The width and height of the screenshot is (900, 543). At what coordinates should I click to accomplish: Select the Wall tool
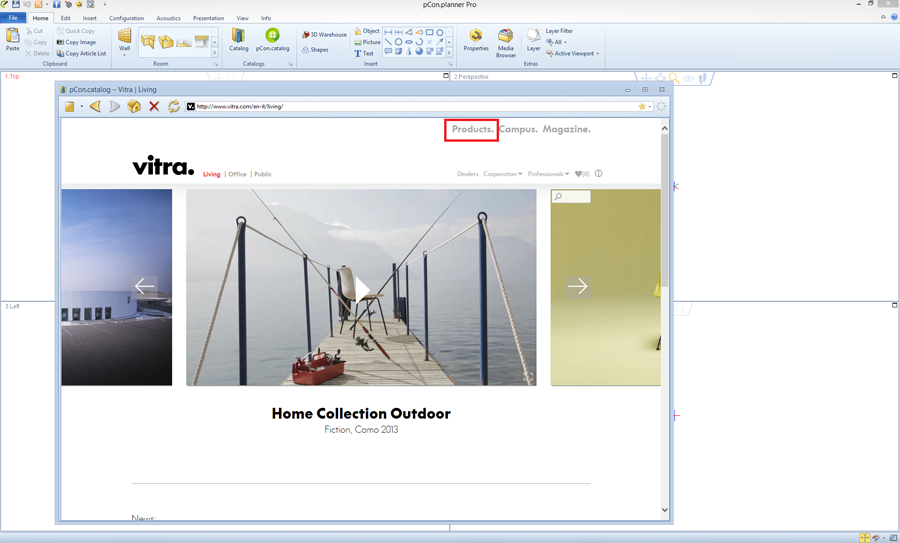pyautogui.click(x=125, y=38)
